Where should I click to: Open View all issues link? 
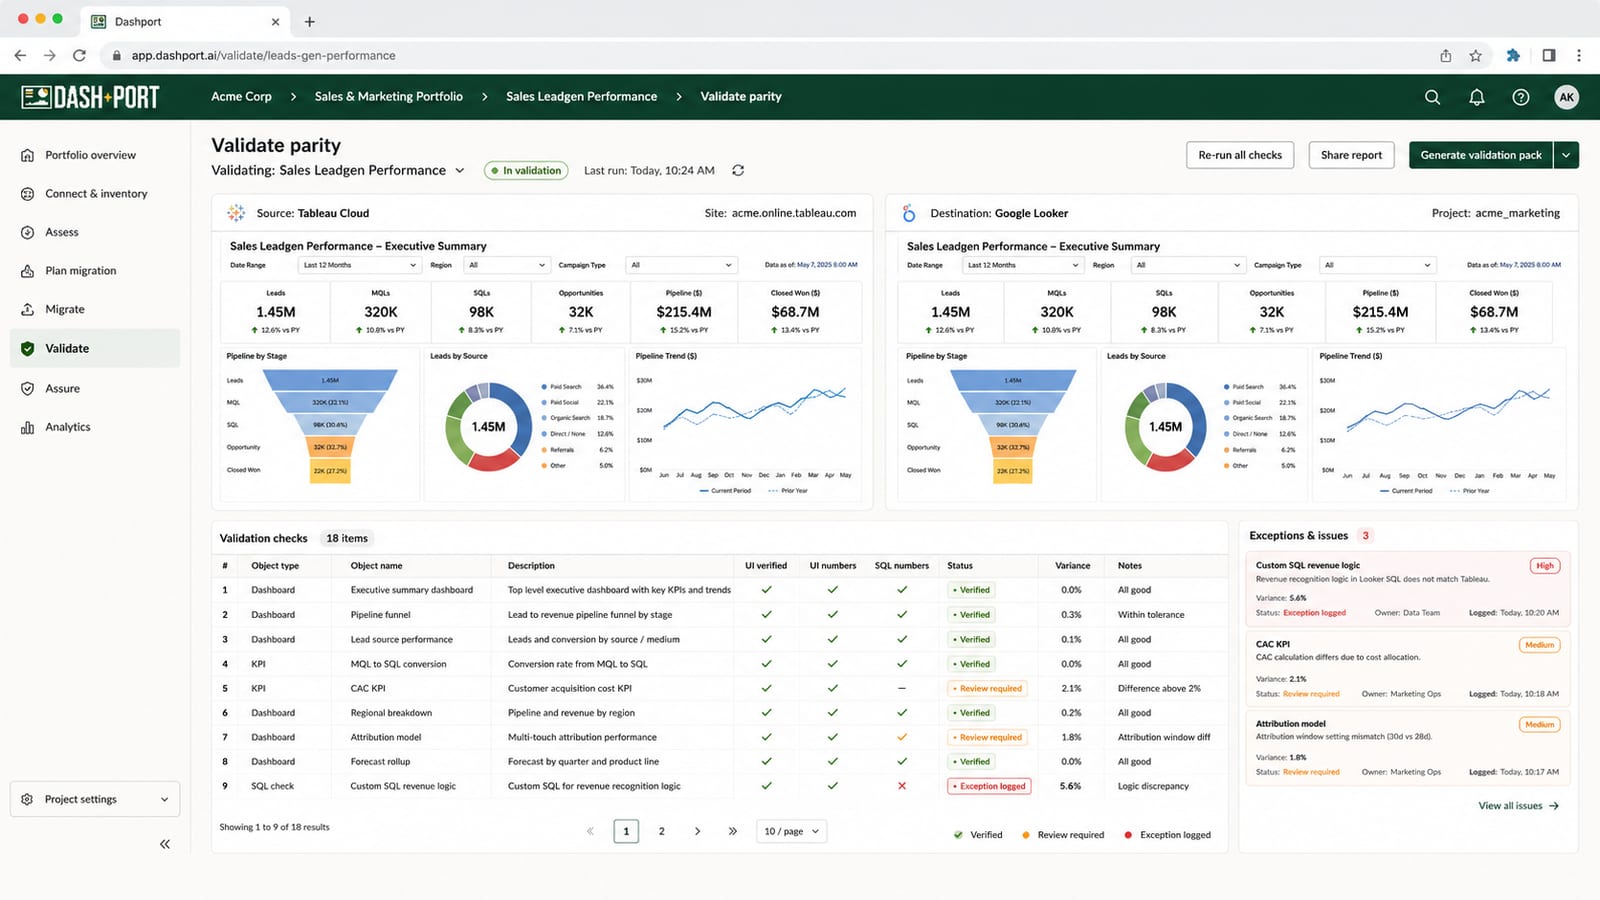pyautogui.click(x=1518, y=806)
